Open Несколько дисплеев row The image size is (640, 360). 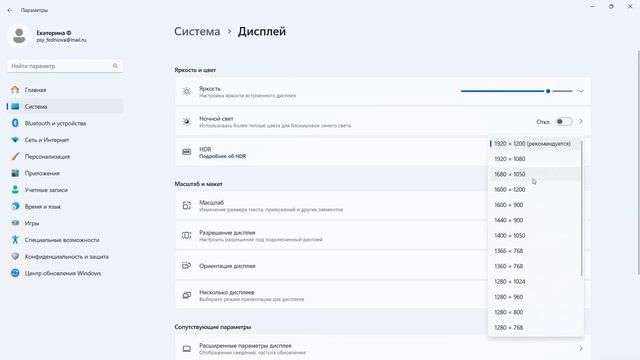331,295
